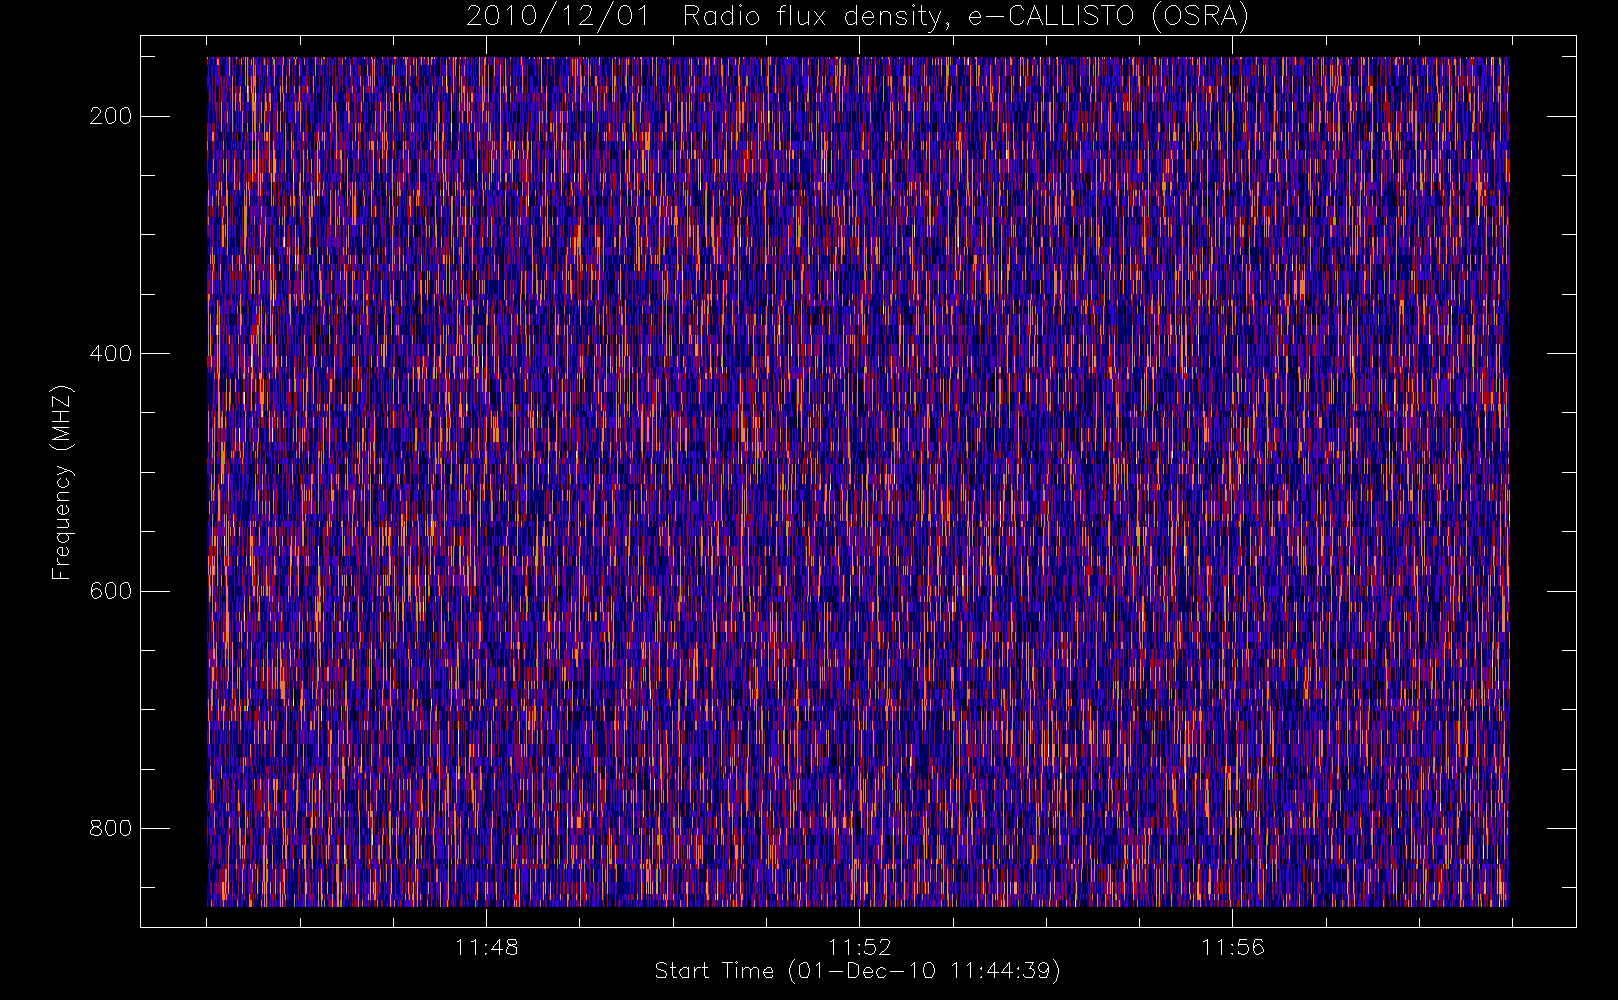Click the 400 frequency tick label
This screenshot has width=1618, height=1000.
click(110, 354)
